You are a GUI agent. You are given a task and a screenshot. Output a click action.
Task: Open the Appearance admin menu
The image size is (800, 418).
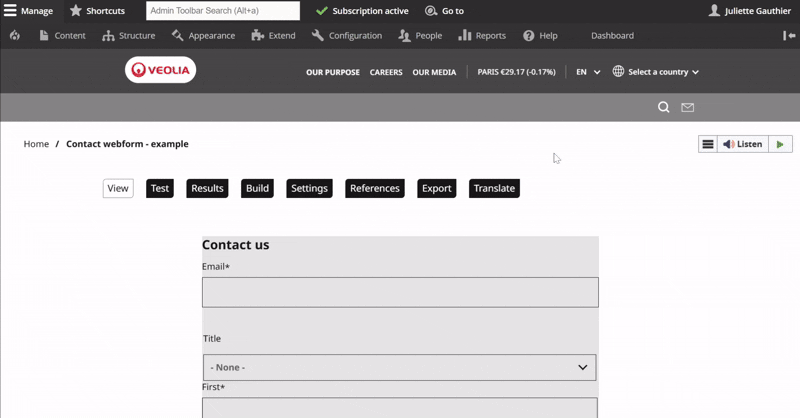click(x=203, y=36)
